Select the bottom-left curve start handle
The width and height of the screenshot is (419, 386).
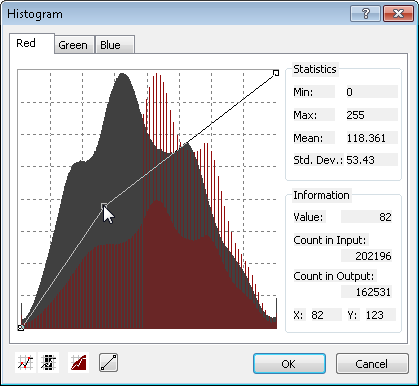21,328
